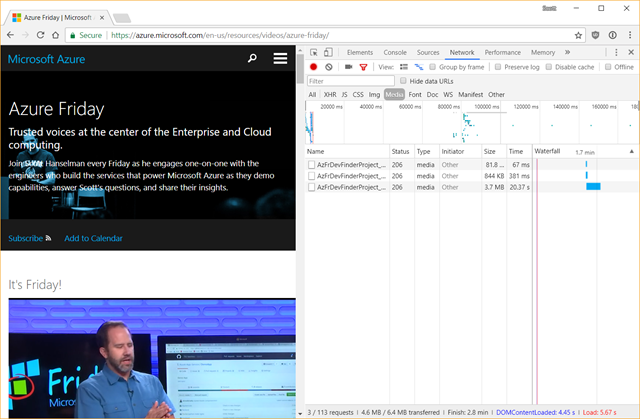Open the Azure hamburger menu
The height and width of the screenshot is (419, 640).
pos(280,58)
